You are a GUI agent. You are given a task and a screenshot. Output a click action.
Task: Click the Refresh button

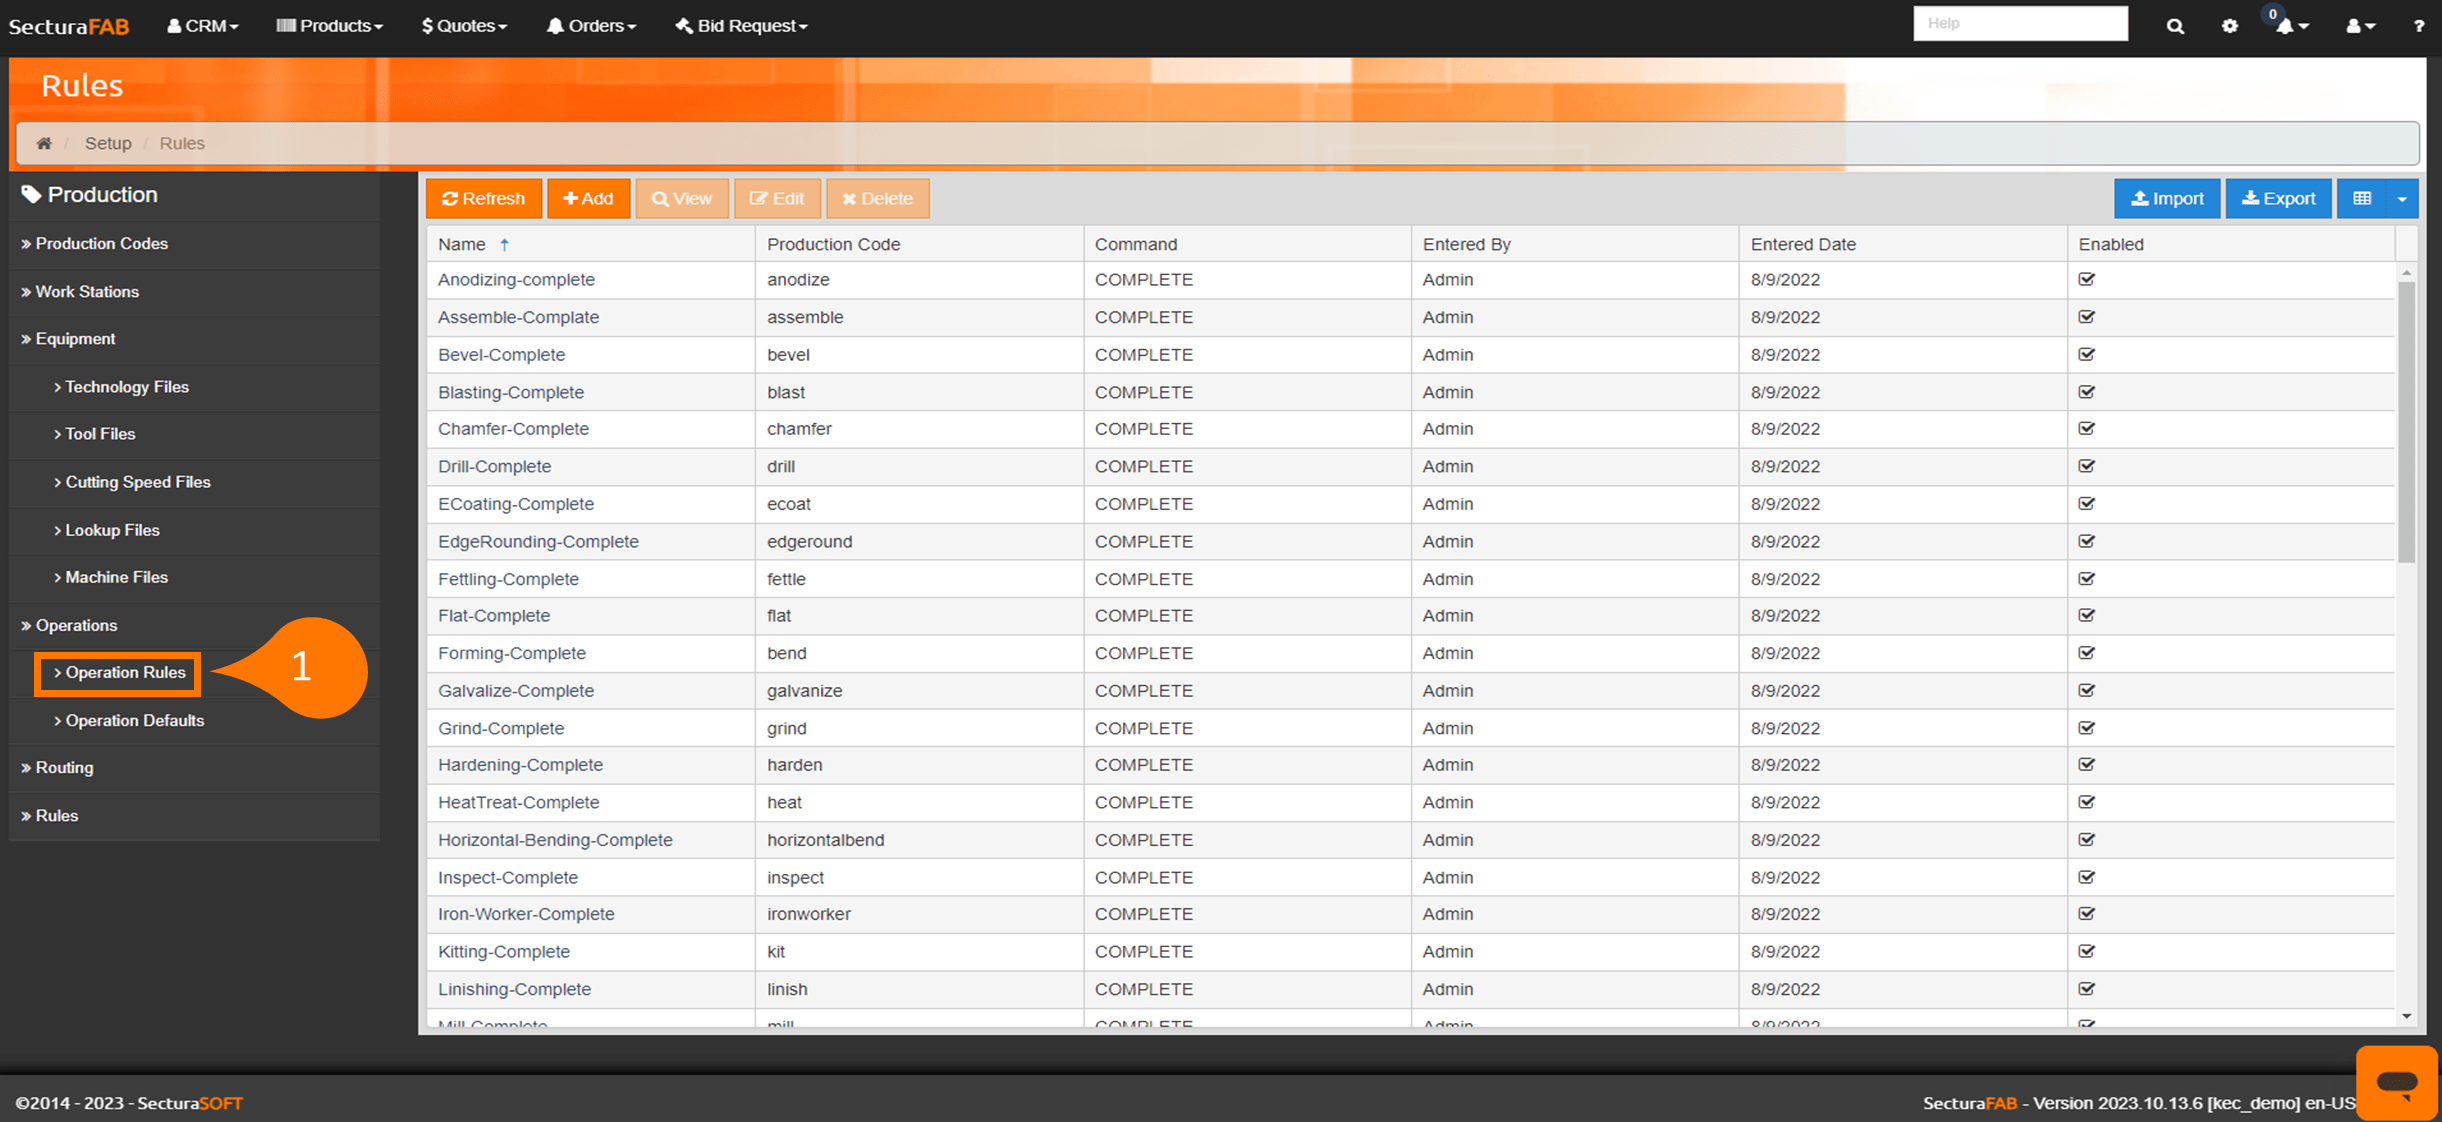tap(483, 198)
